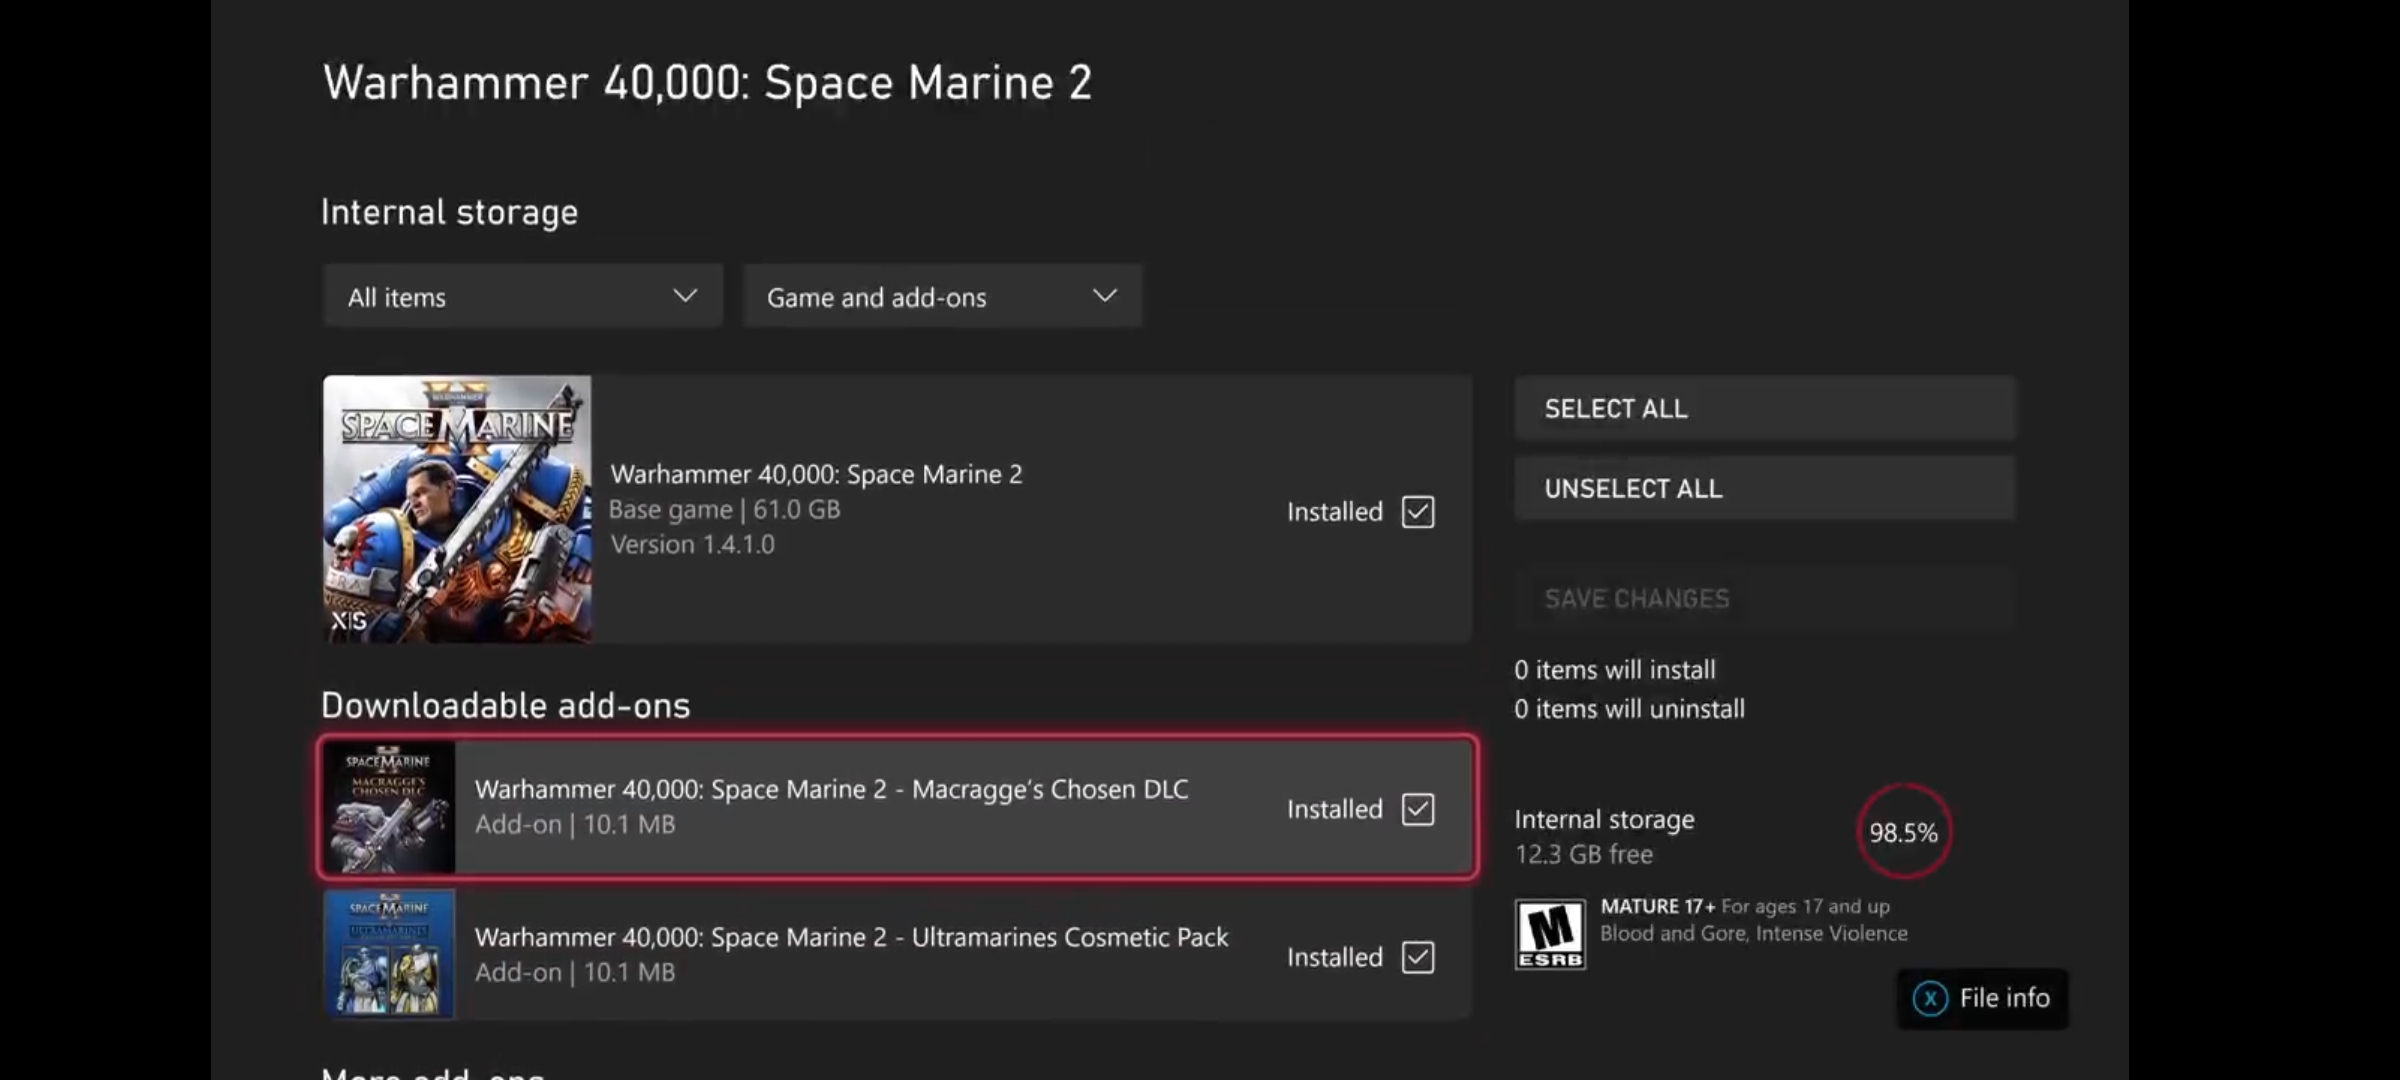This screenshot has width=2400, height=1080.
Task: Click the SAVE CHANGES button
Action: coord(1765,598)
